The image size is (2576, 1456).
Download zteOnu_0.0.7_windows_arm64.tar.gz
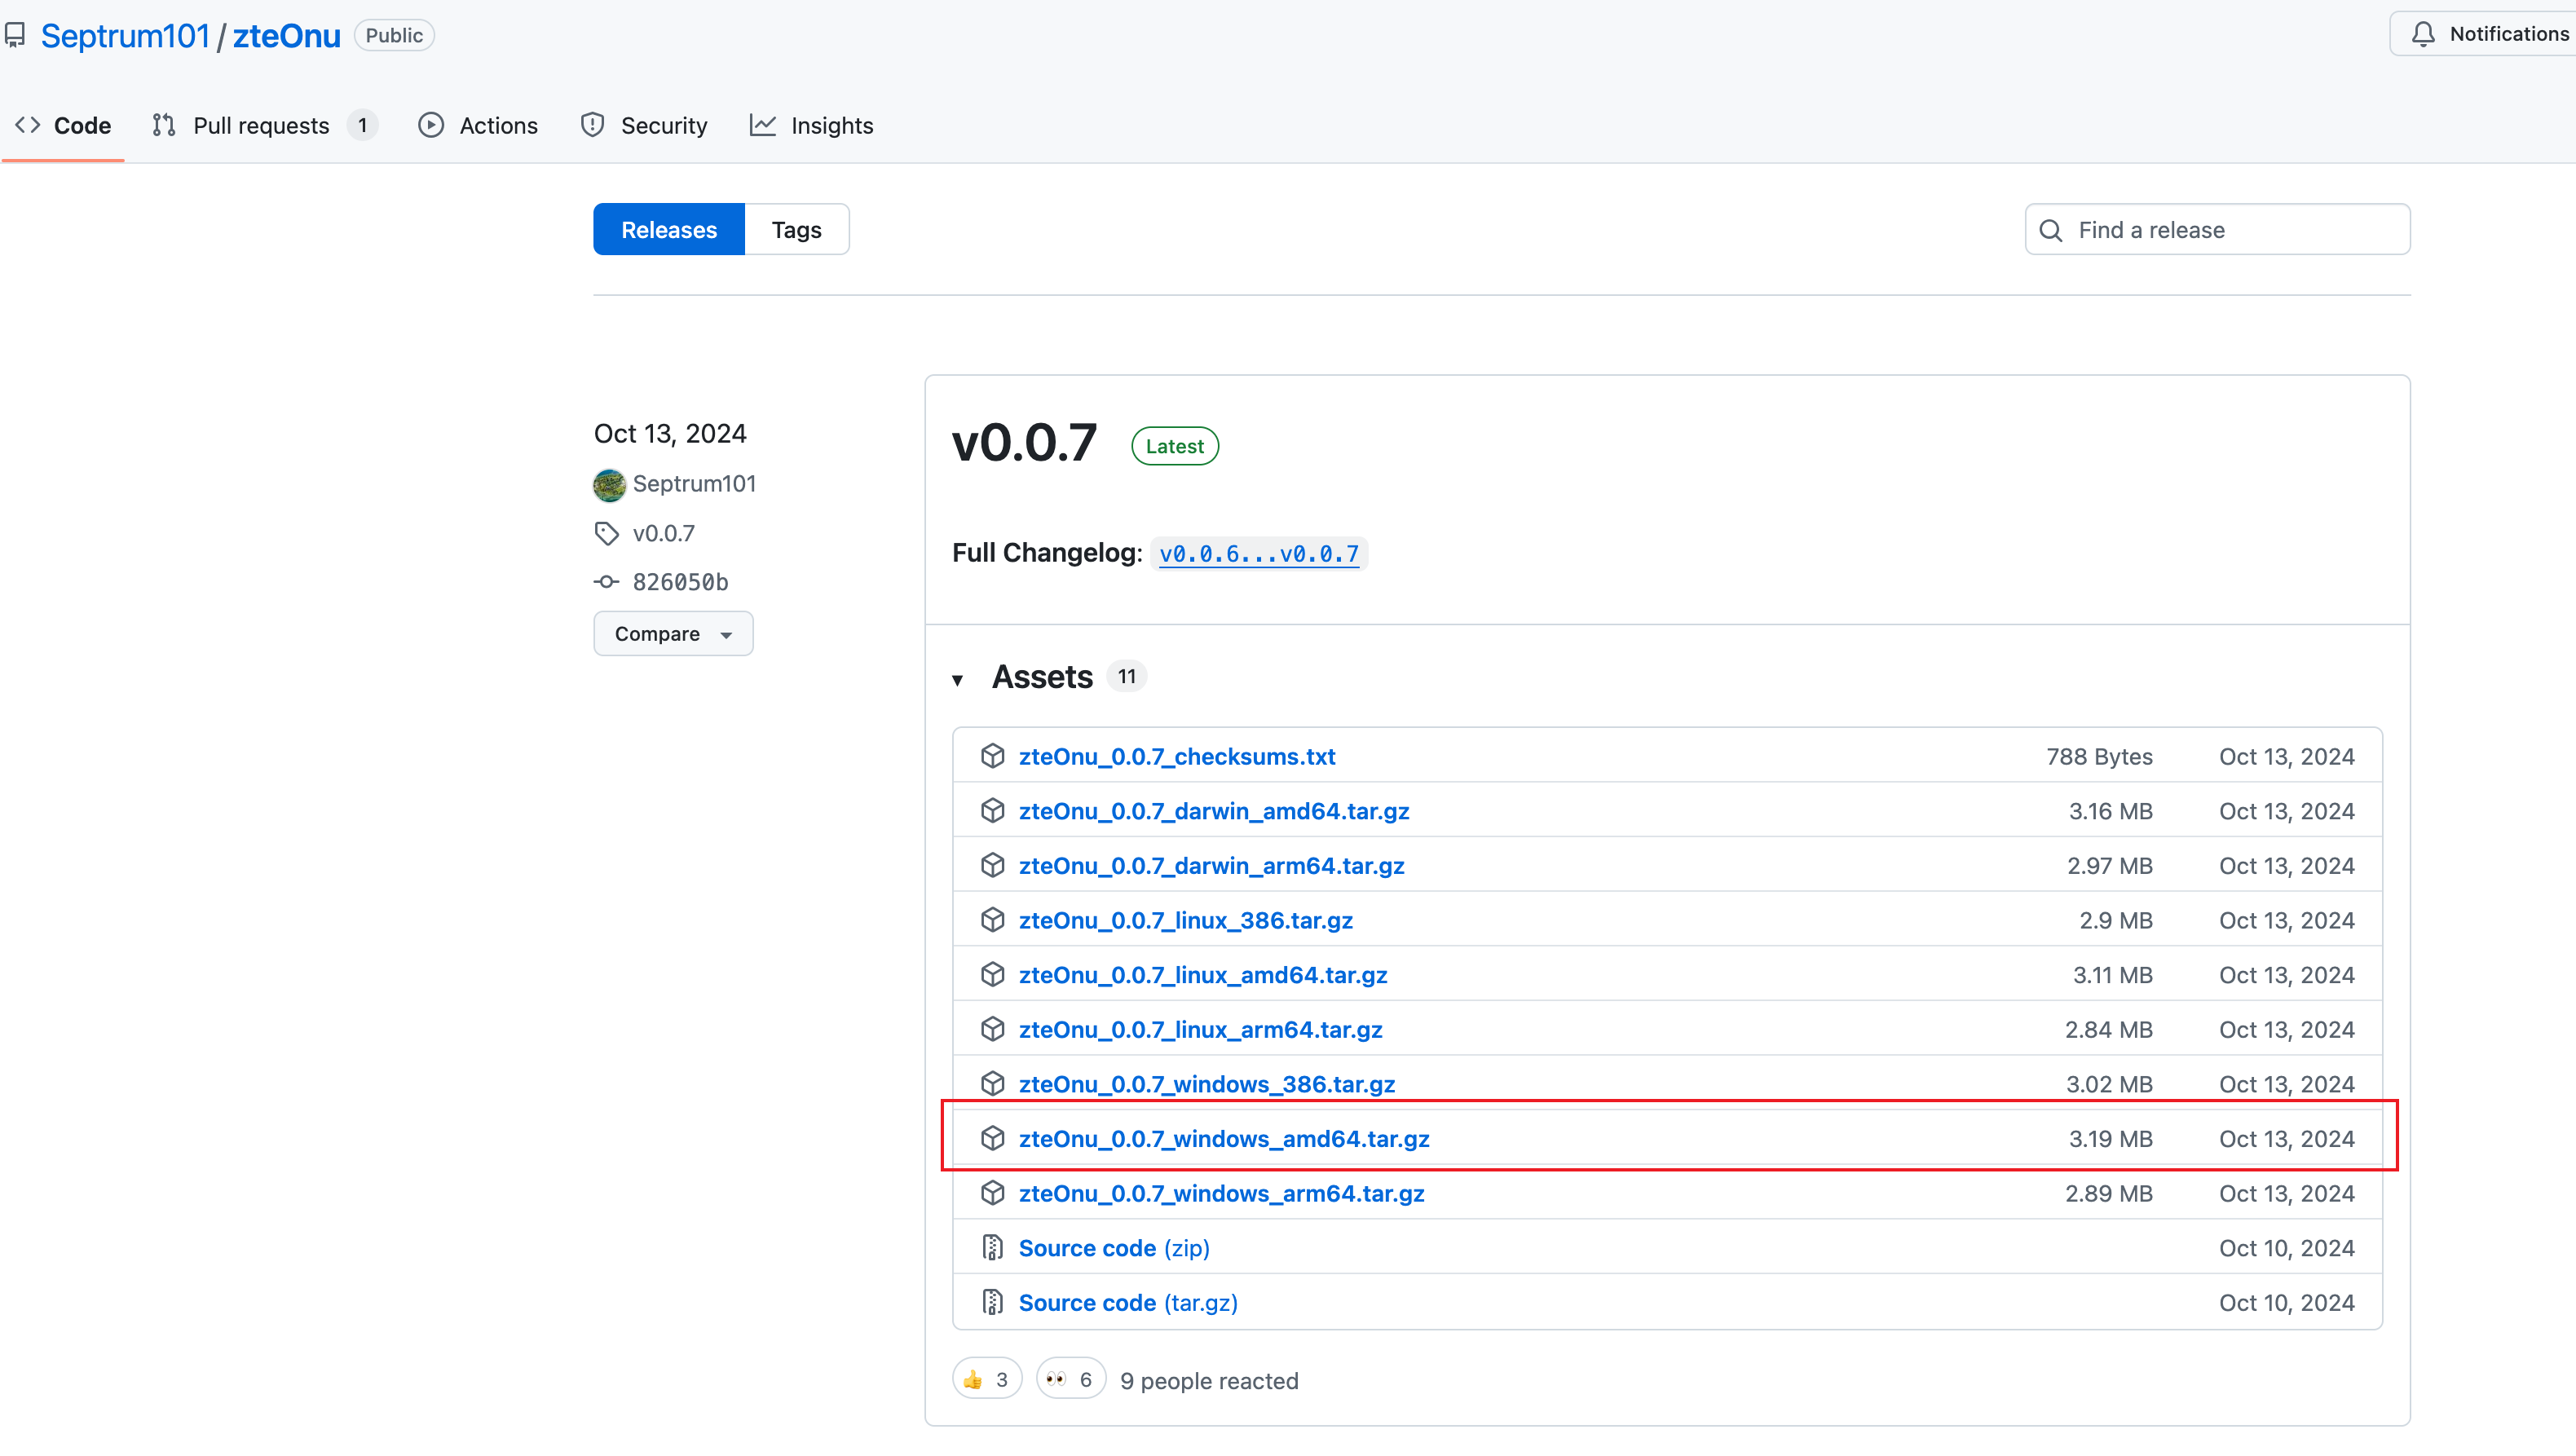tap(1222, 1194)
